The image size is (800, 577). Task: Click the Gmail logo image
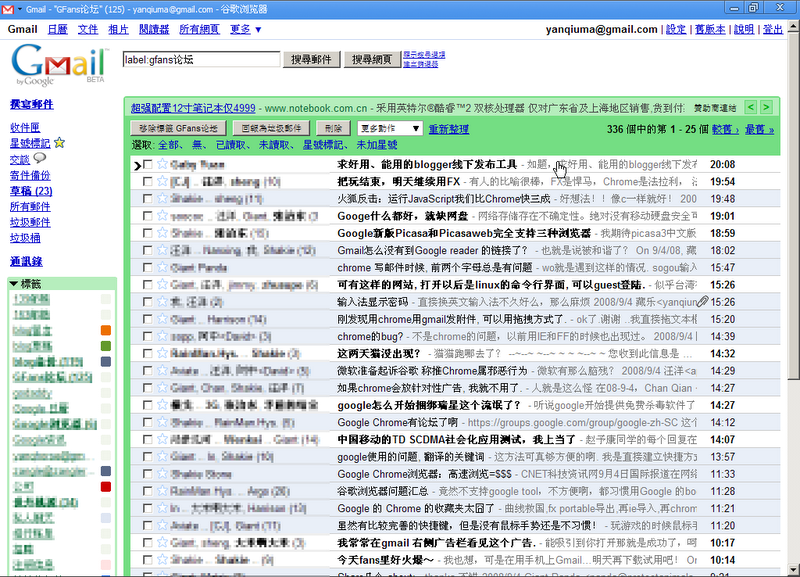tap(59, 65)
